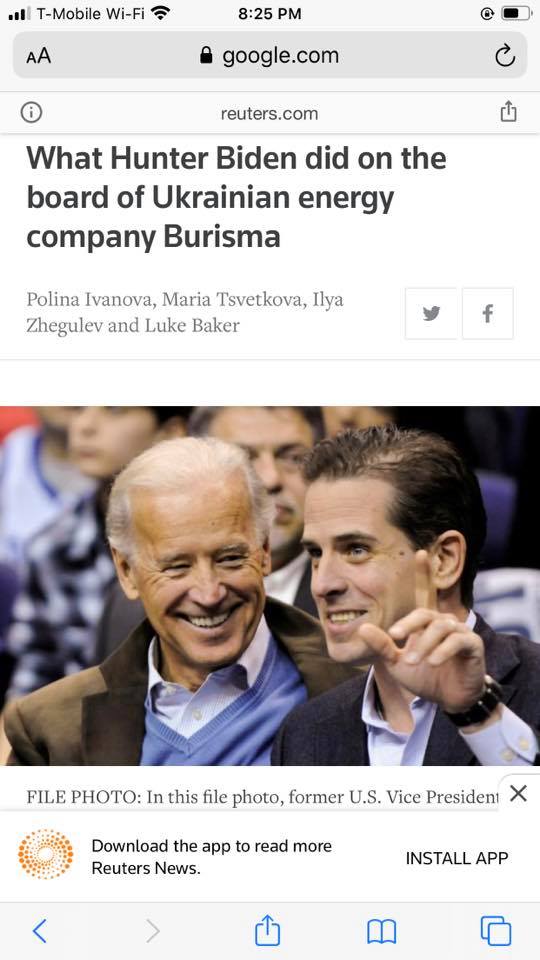Tap the Reuters orange dotted logo
Viewport: 540px width, 960px height.
tap(45, 854)
